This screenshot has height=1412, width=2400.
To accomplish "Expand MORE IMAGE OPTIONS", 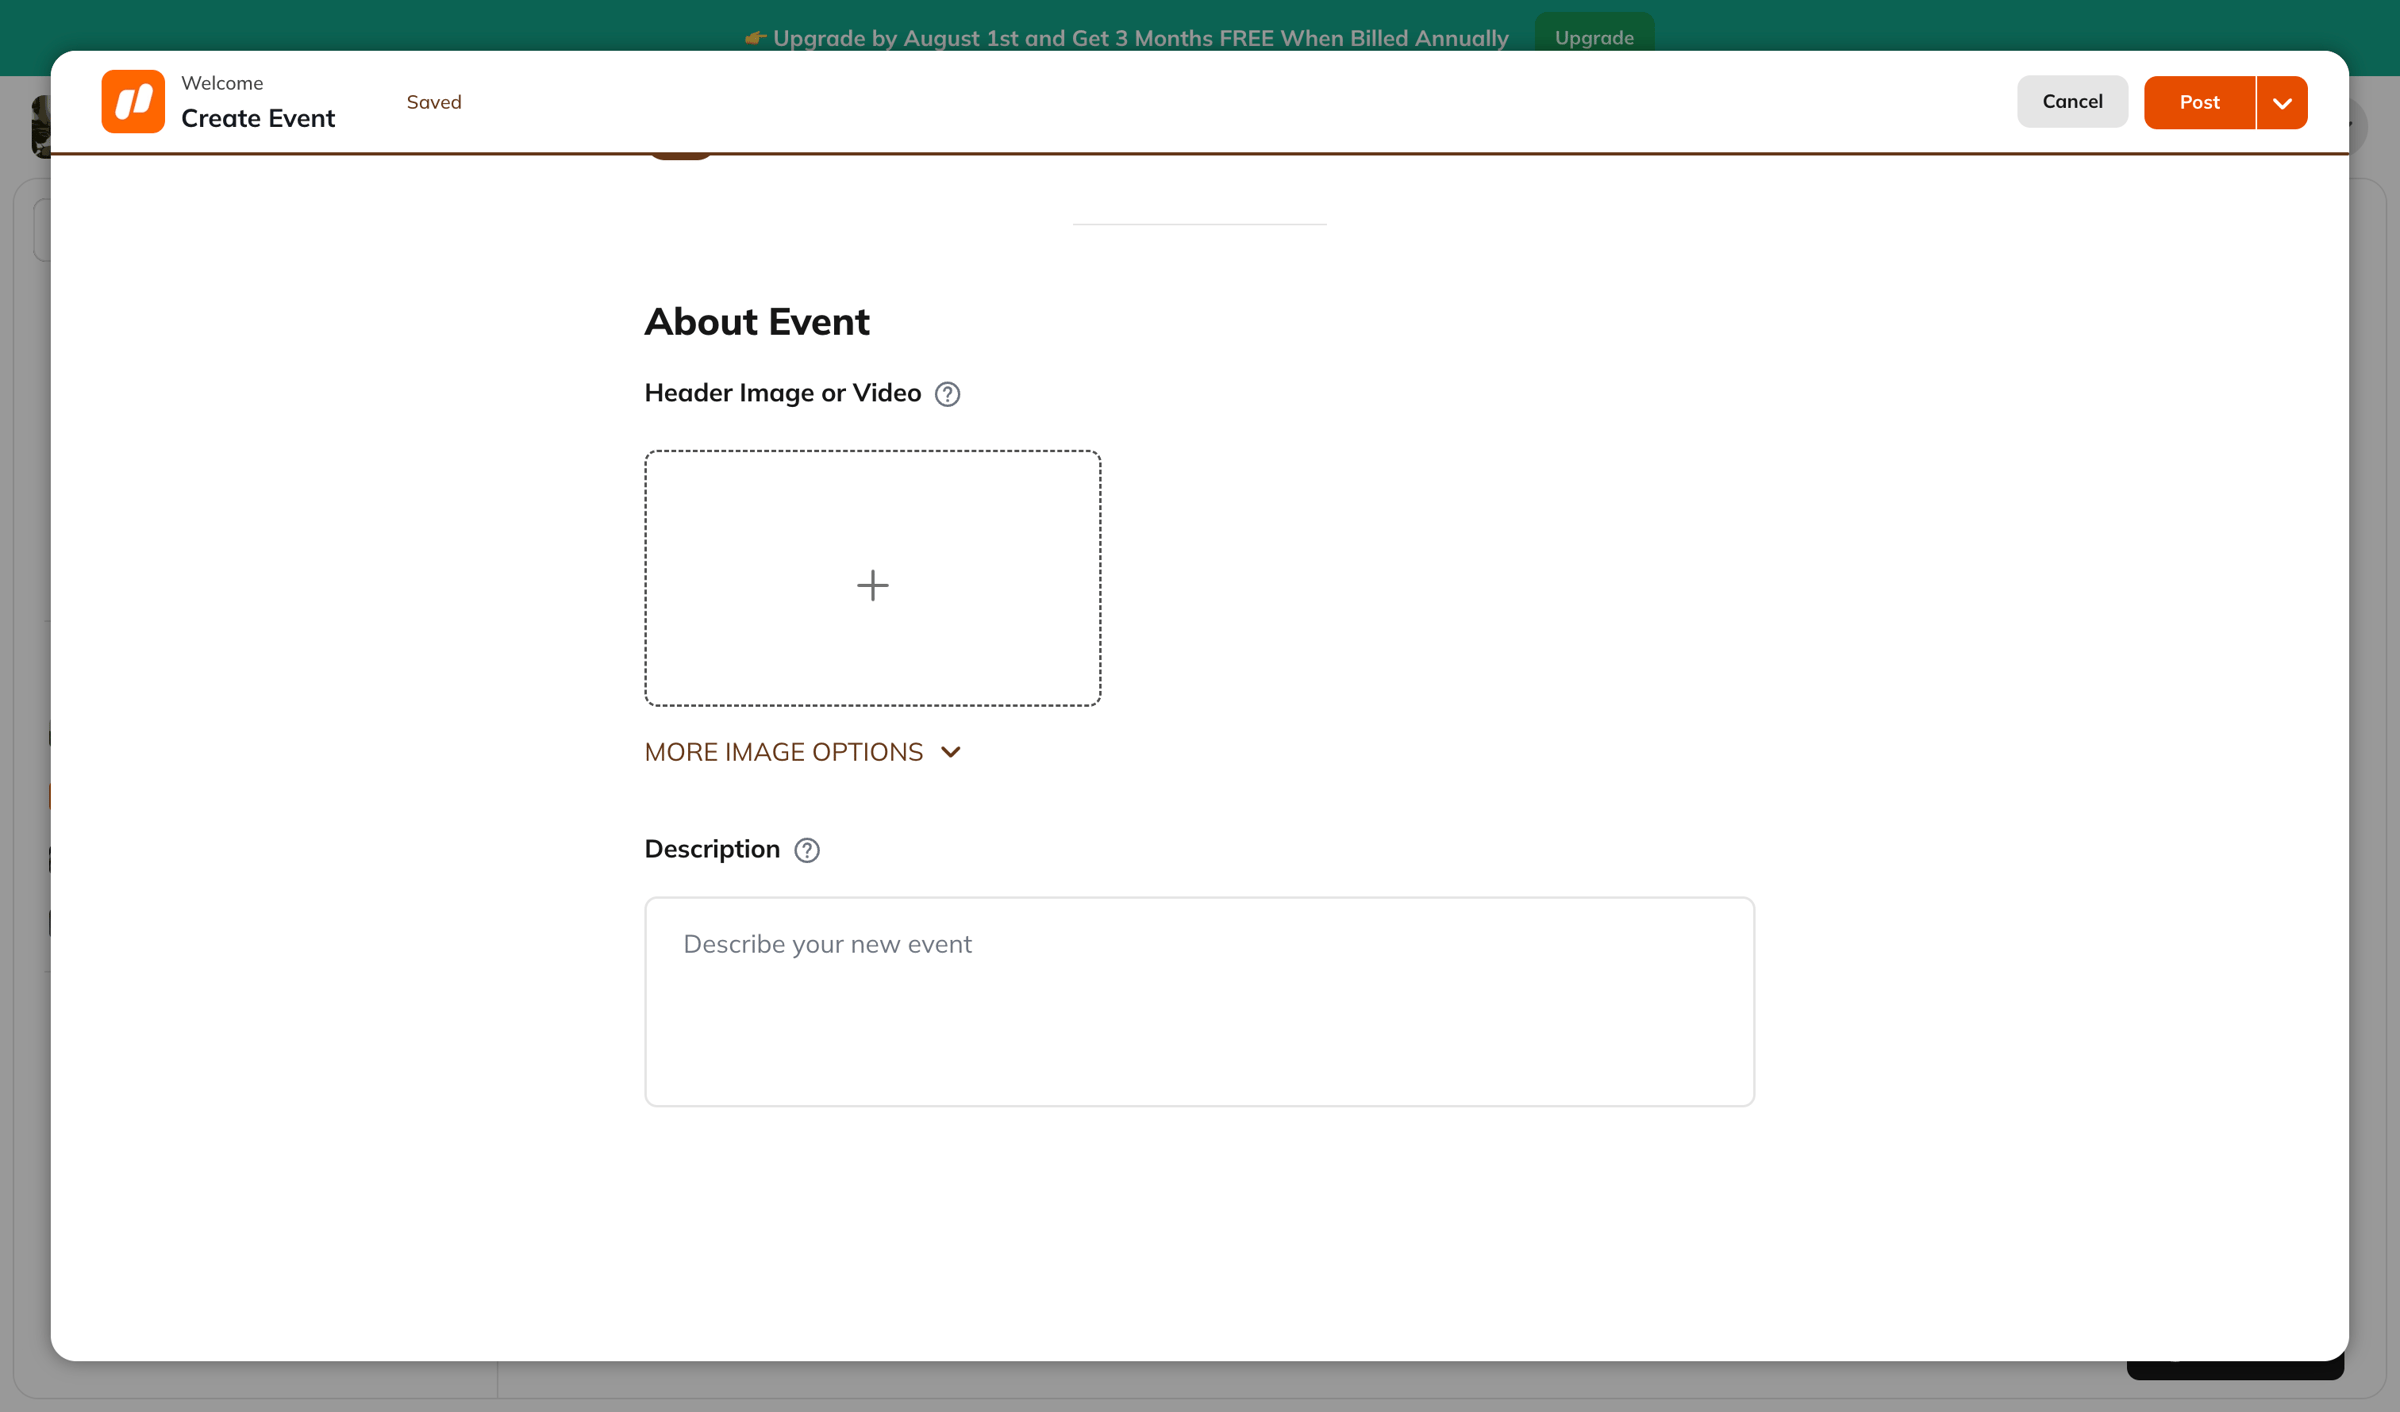I will (803, 752).
